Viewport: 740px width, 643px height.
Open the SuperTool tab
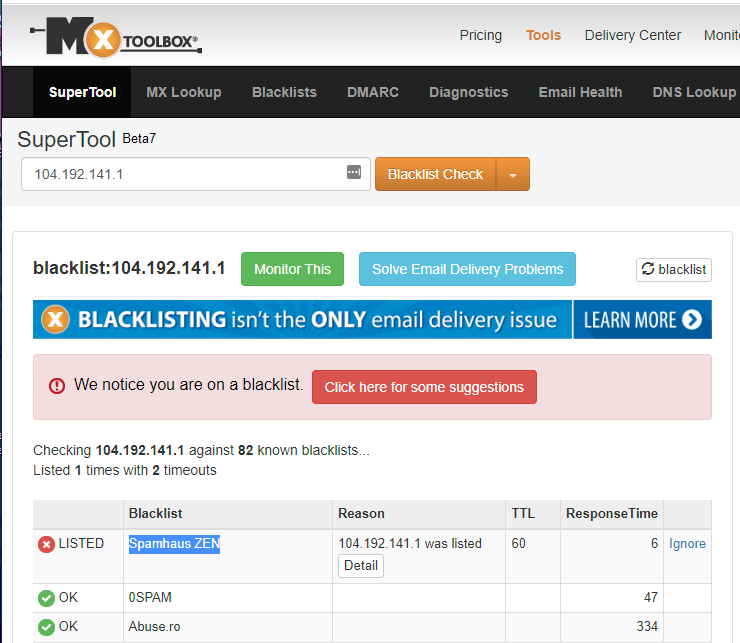click(x=82, y=92)
